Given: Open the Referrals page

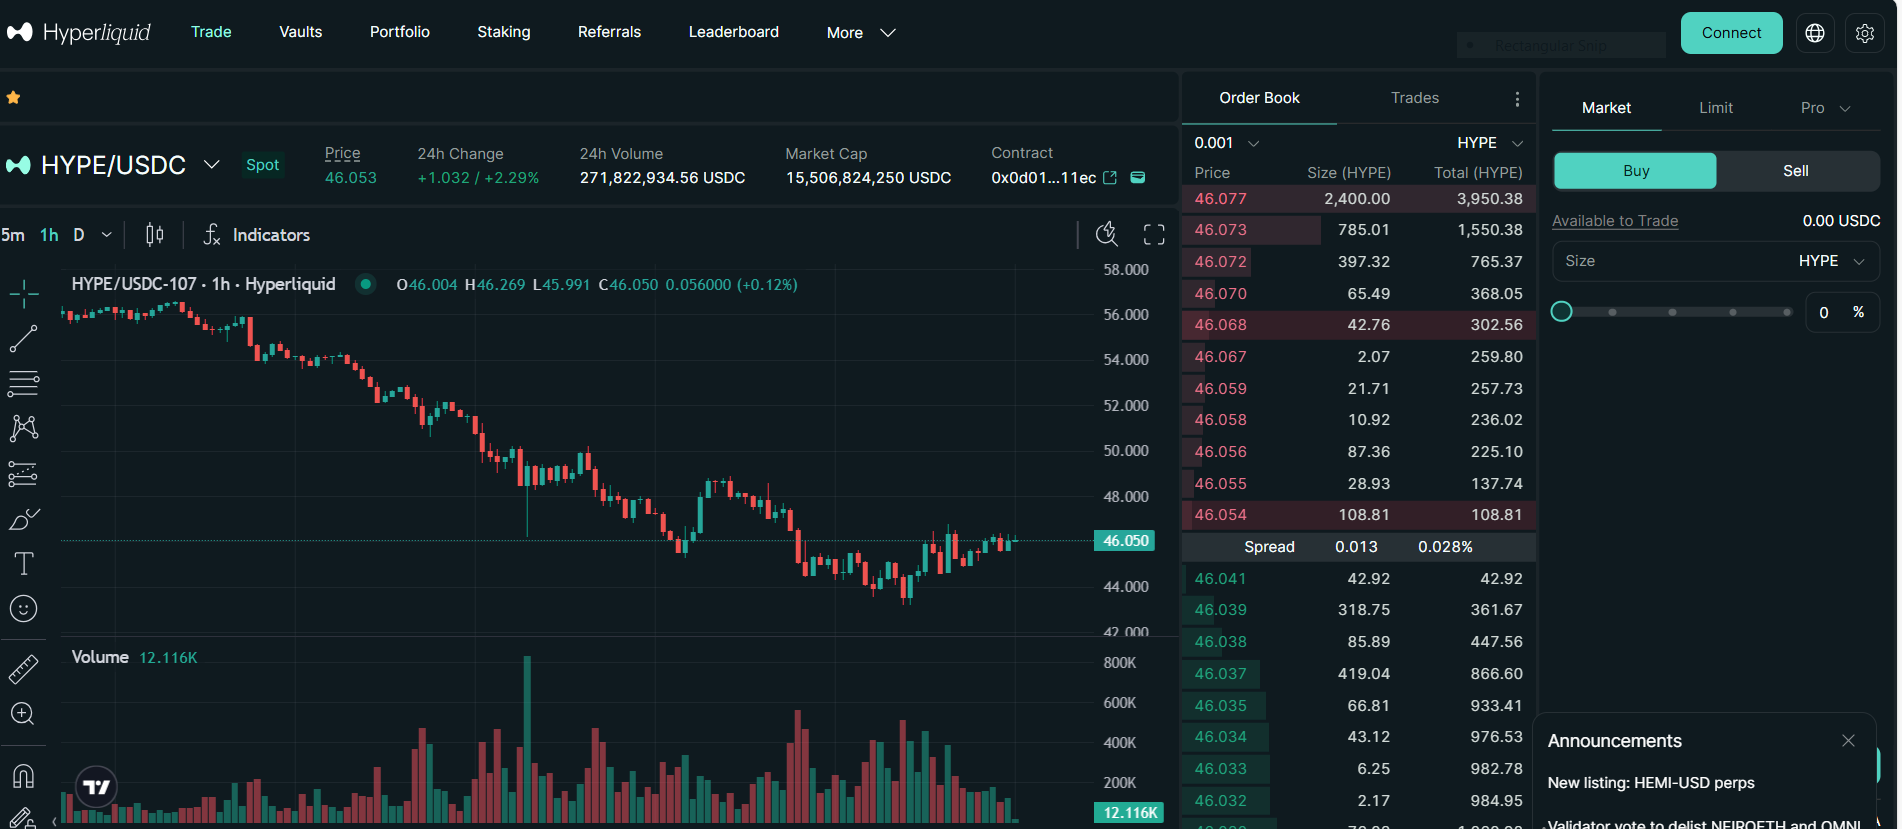Looking at the screenshot, I should [609, 32].
